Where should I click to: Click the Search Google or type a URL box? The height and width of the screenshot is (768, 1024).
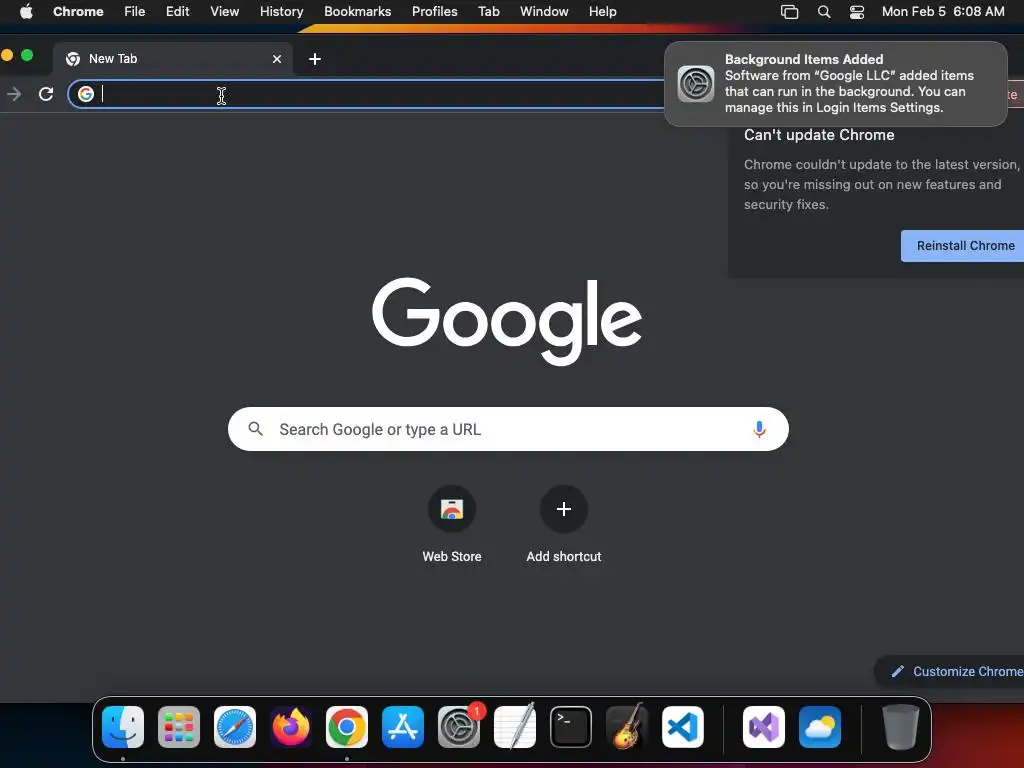pos(508,429)
